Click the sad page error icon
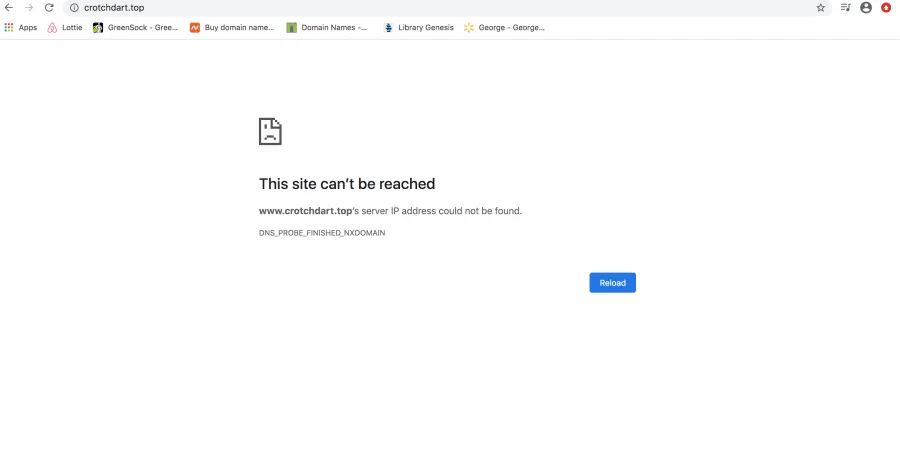900x451 pixels. [x=270, y=131]
